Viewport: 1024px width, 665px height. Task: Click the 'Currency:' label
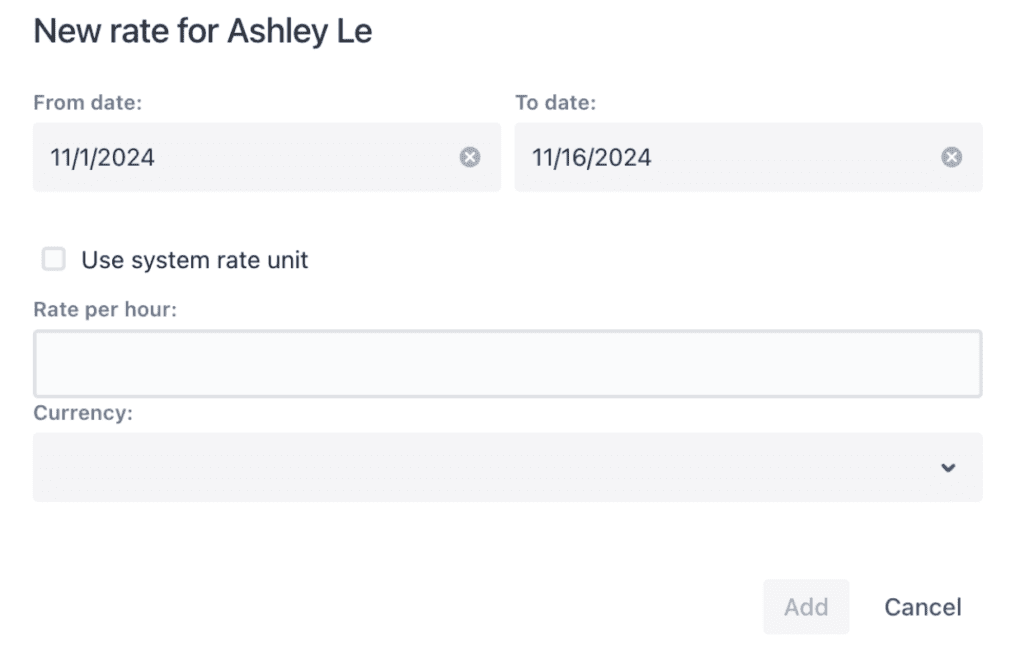pos(83,413)
